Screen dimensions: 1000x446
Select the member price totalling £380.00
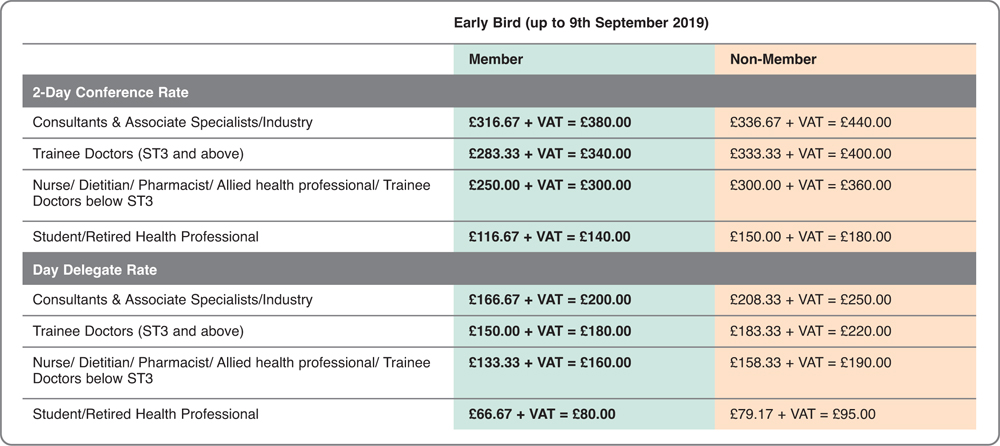coord(550,123)
